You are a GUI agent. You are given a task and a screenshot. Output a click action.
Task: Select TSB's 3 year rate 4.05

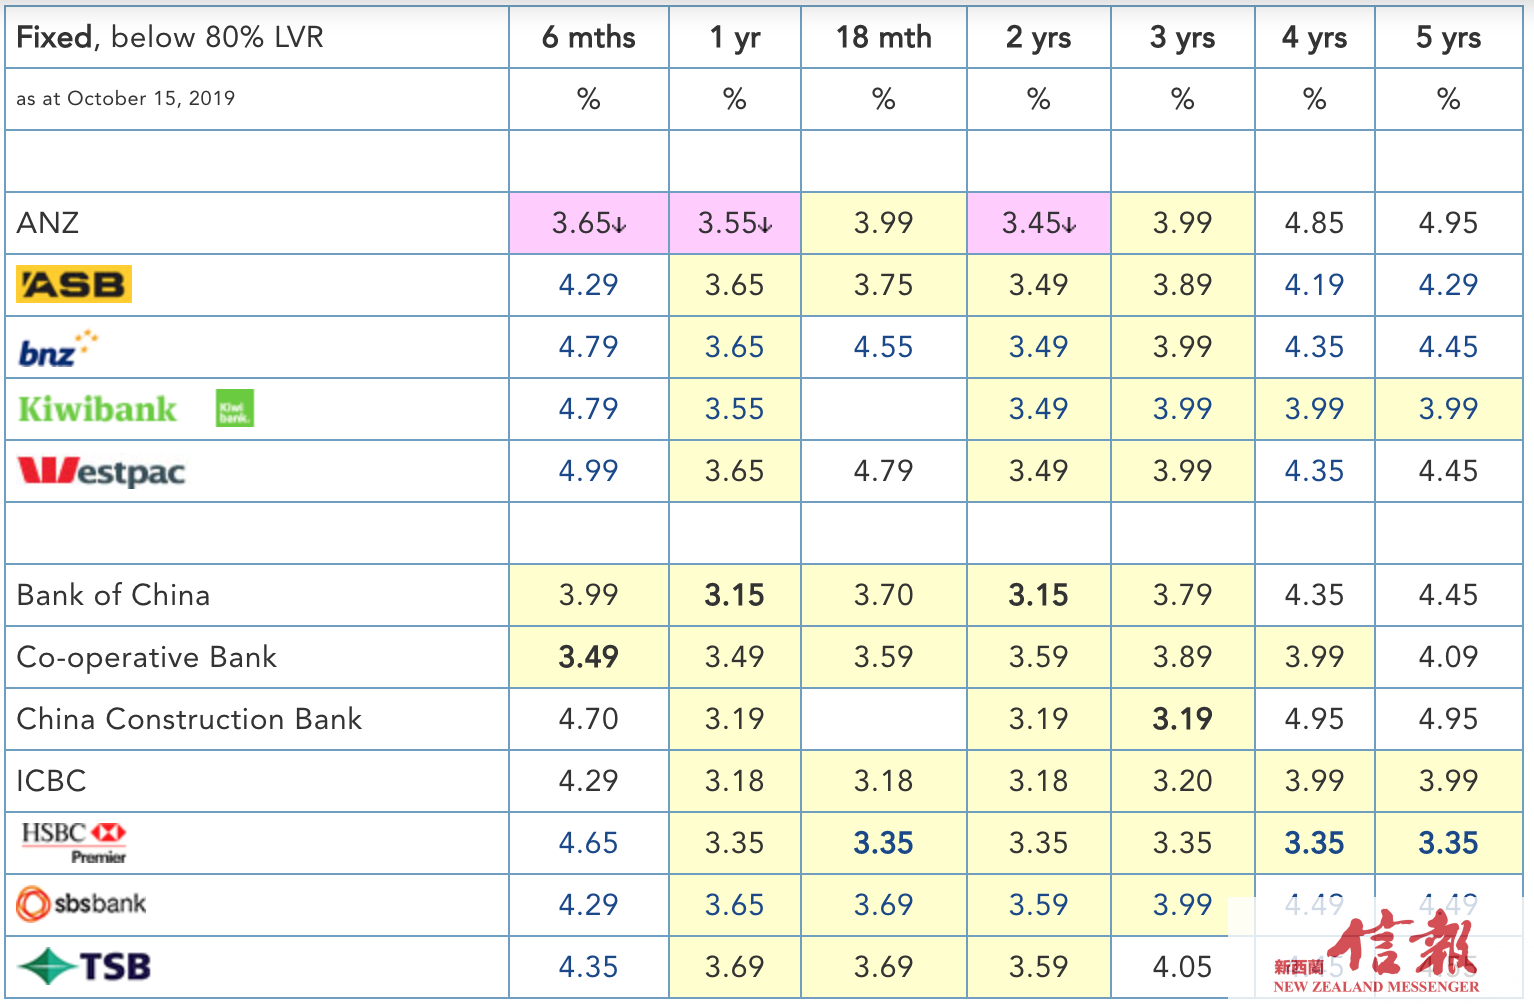click(1183, 967)
